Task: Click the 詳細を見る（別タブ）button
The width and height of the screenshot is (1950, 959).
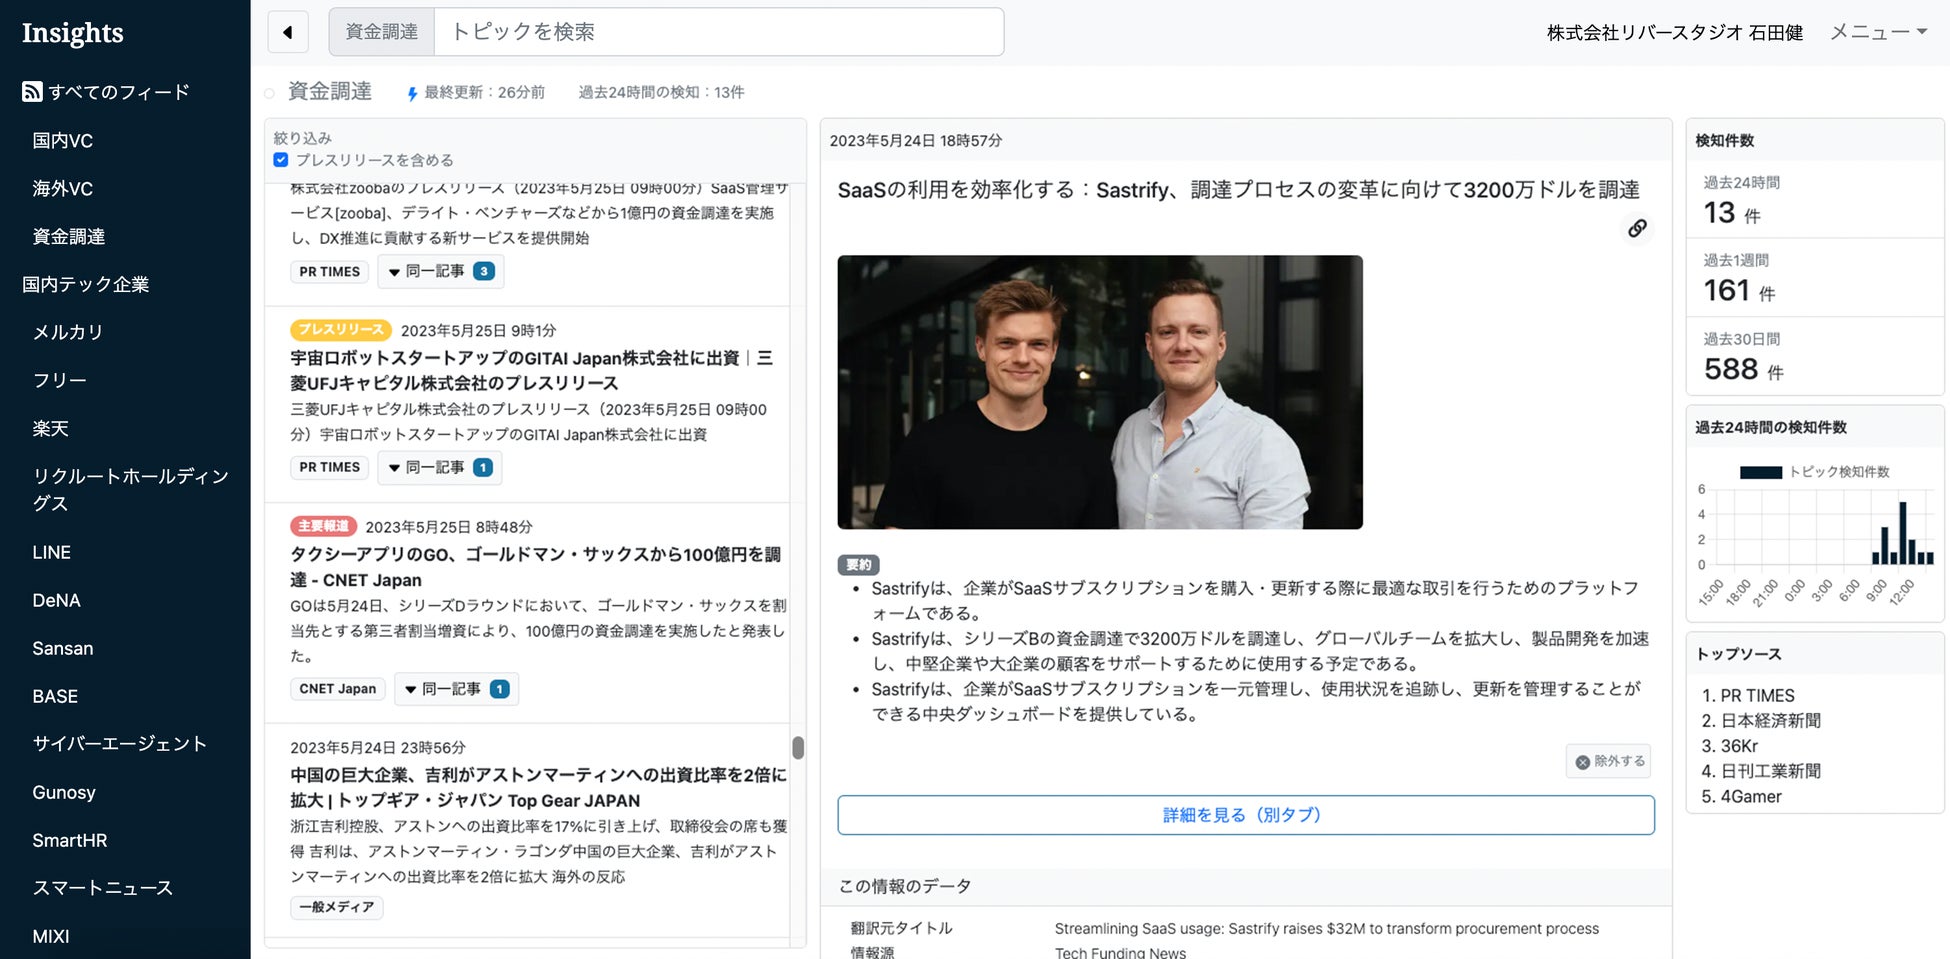Action: click(1246, 815)
